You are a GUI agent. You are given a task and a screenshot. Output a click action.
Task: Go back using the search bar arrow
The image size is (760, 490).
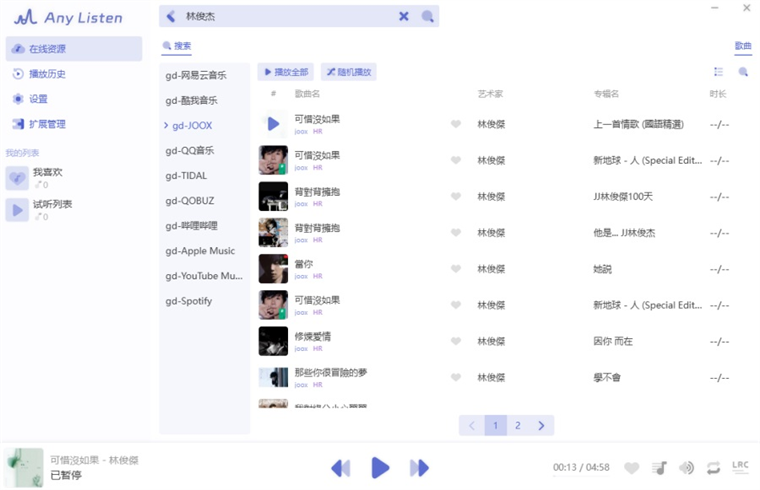pyautogui.click(x=171, y=16)
